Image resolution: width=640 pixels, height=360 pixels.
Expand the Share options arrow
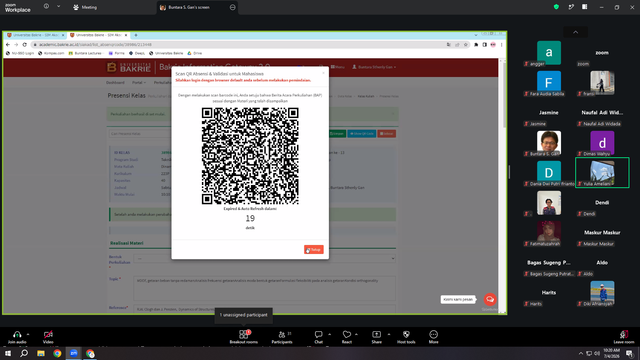pos(389,334)
